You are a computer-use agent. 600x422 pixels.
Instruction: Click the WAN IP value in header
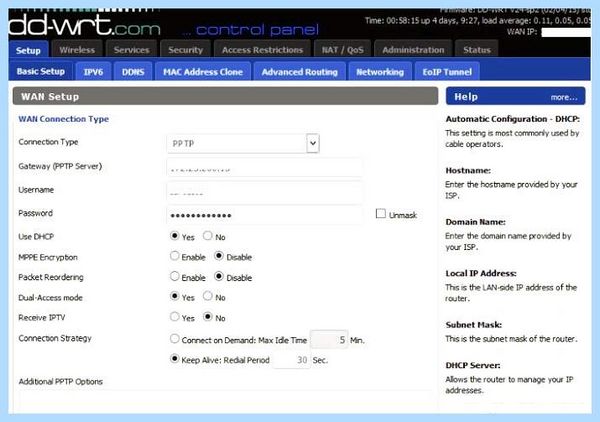(566, 33)
